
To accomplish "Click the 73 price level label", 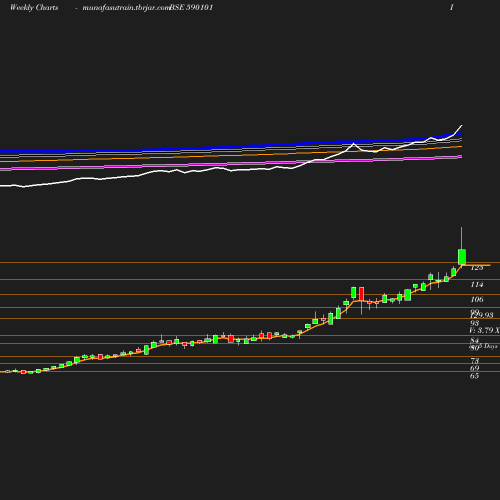I will (x=475, y=361).
